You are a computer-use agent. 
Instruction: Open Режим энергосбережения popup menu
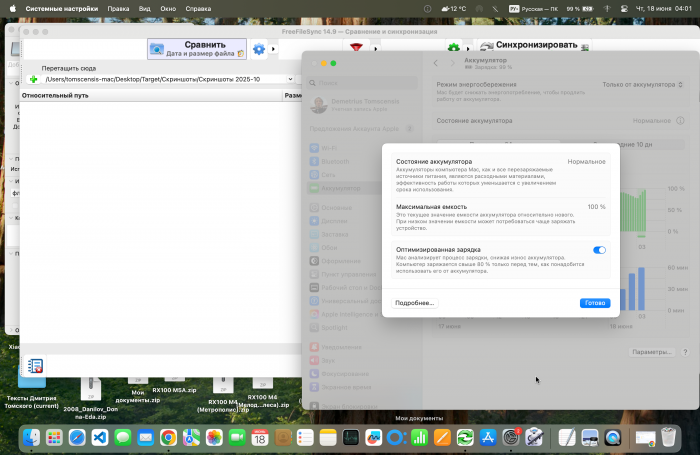coord(642,84)
